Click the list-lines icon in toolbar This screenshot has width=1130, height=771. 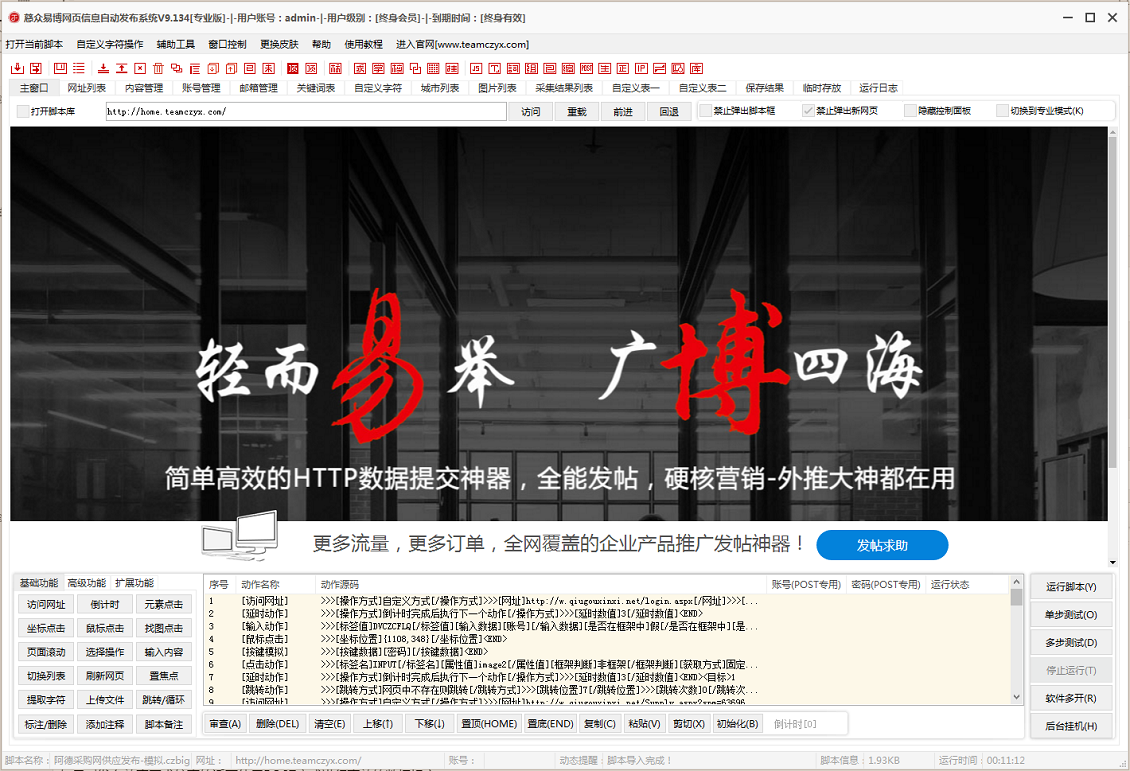point(79,68)
